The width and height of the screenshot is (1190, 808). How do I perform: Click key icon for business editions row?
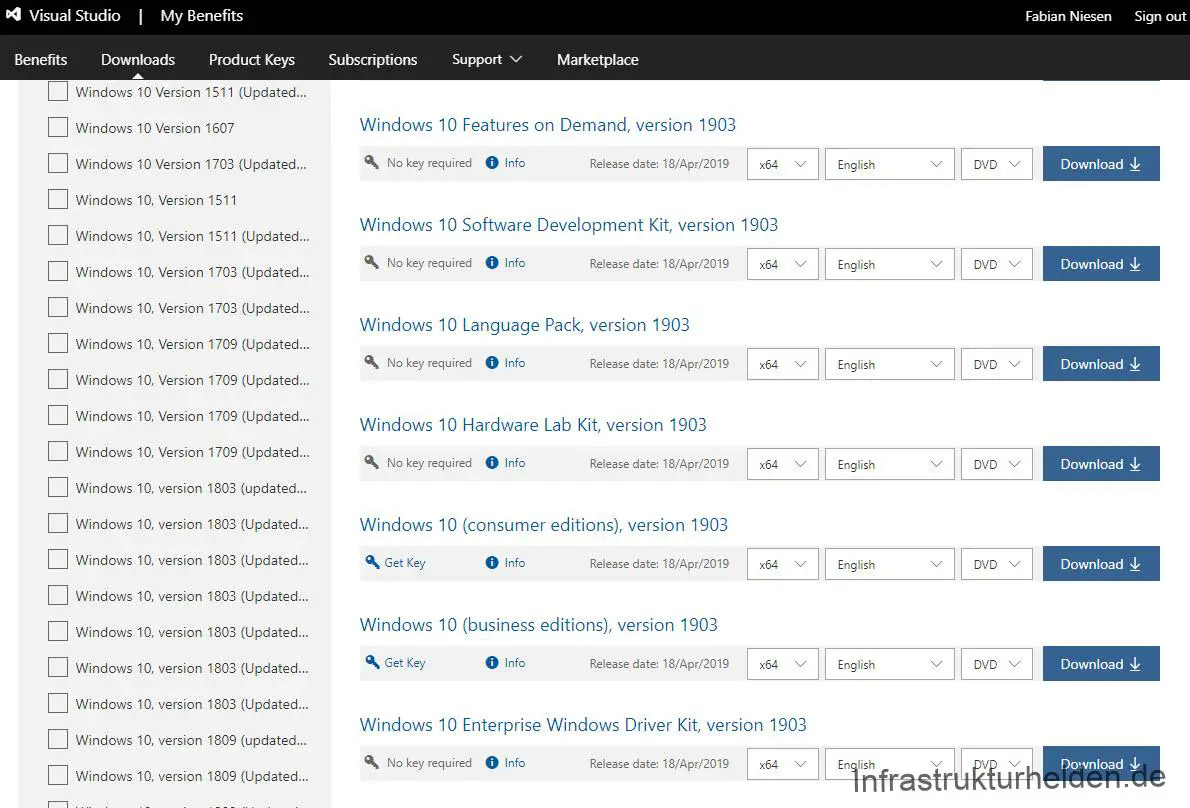[372, 662]
